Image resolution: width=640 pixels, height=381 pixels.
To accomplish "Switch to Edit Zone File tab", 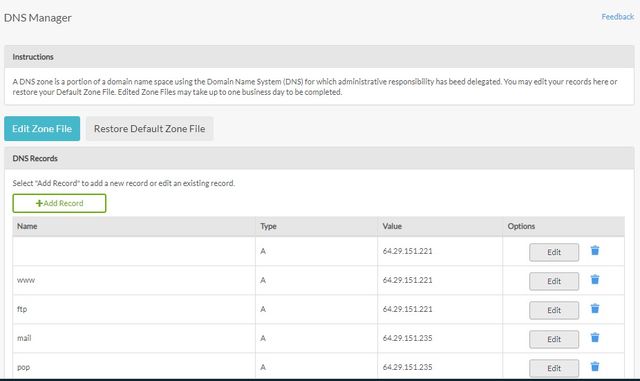I will coord(42,129).
